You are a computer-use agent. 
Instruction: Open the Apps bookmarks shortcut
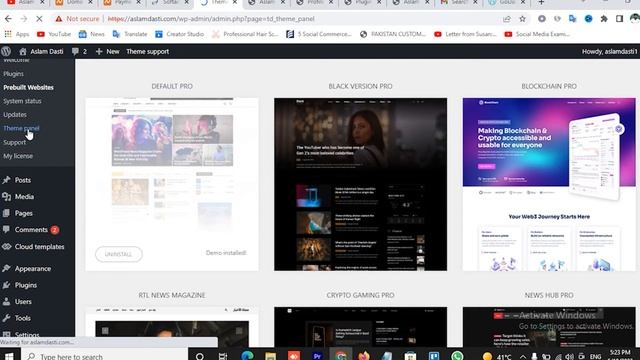point(17,34)
